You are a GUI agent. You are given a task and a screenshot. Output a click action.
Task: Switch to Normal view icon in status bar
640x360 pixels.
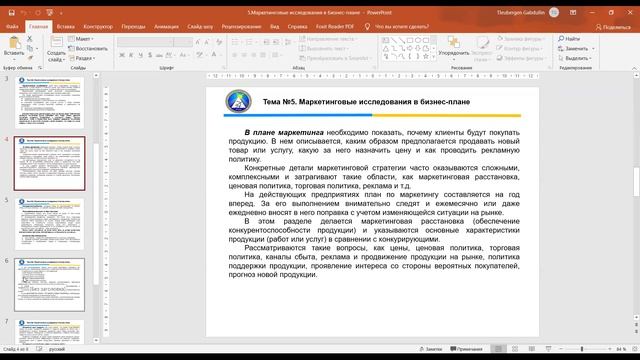click(498, 349)
